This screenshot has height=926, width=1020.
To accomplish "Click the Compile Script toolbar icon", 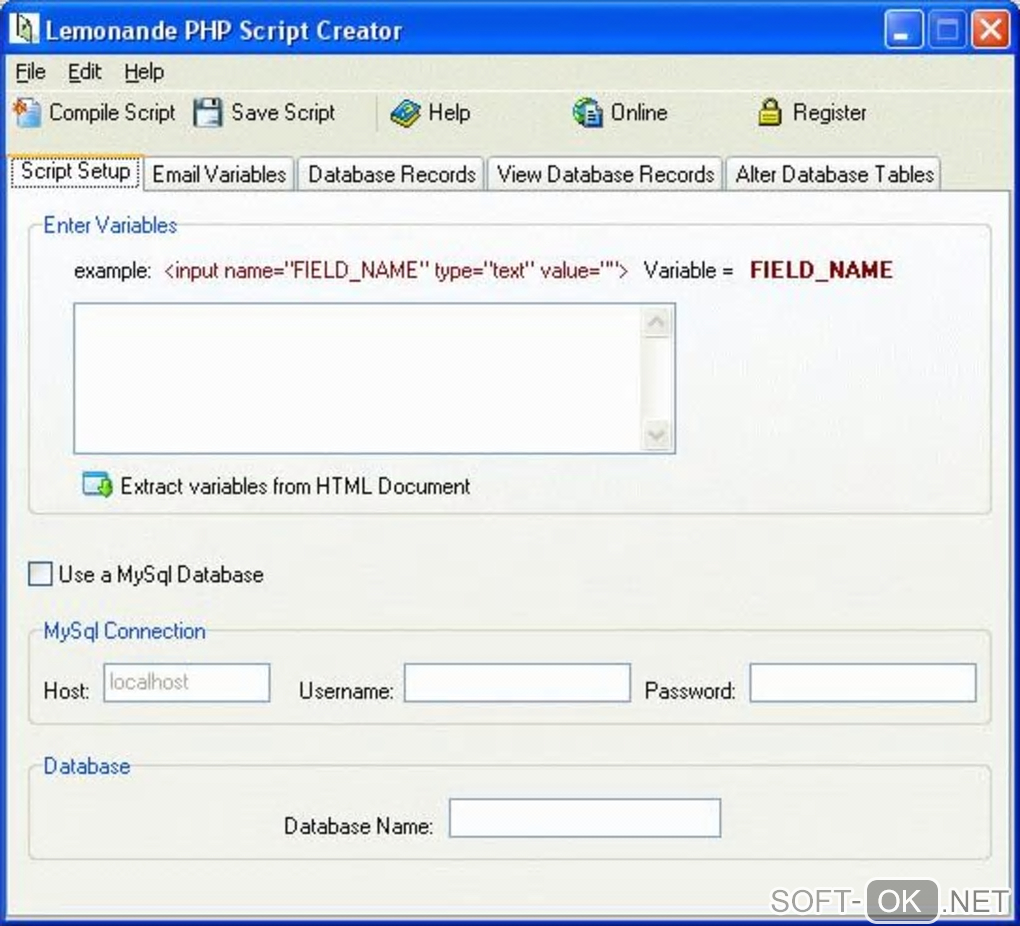I will [27, 113].
